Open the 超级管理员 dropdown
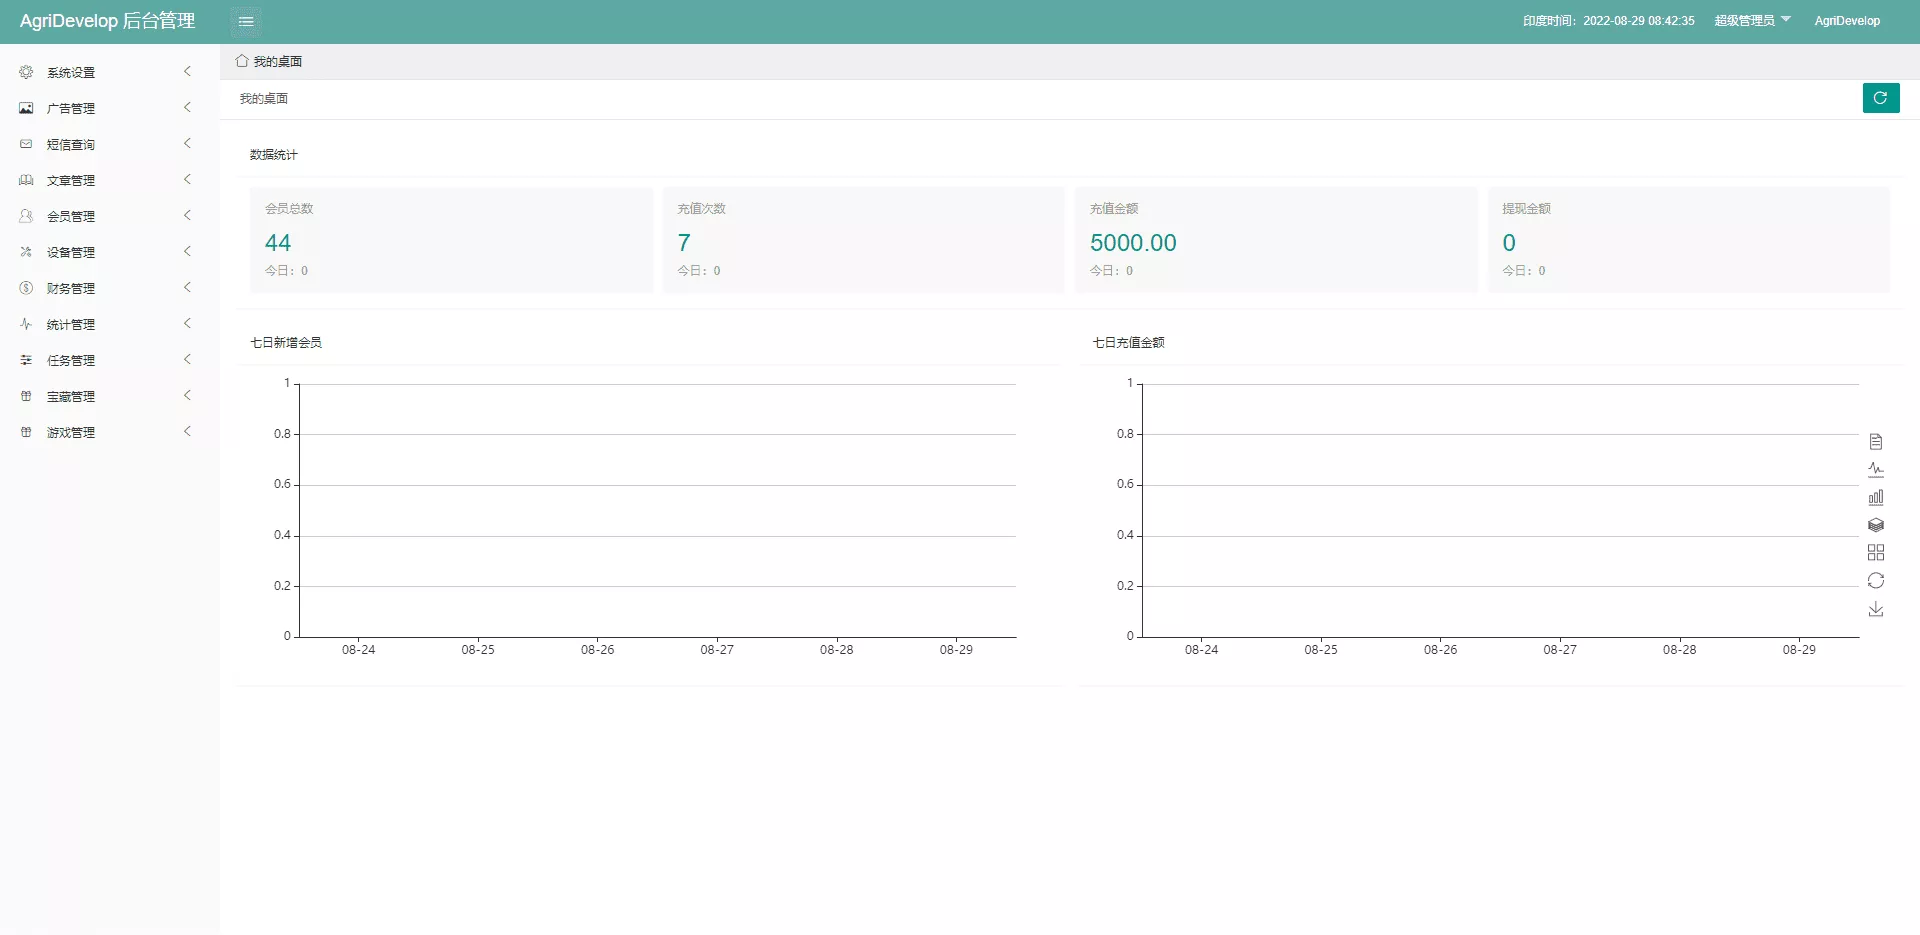Screen dimensions: 1920x935 [x=1752, y=21]
